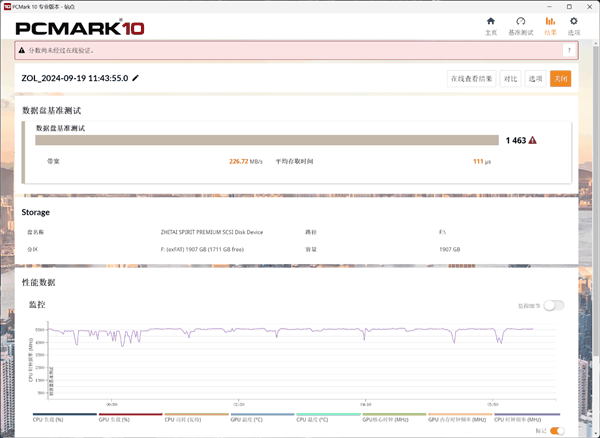
Task: Click the red warning triangle beside score 1463
Action: 533,141
